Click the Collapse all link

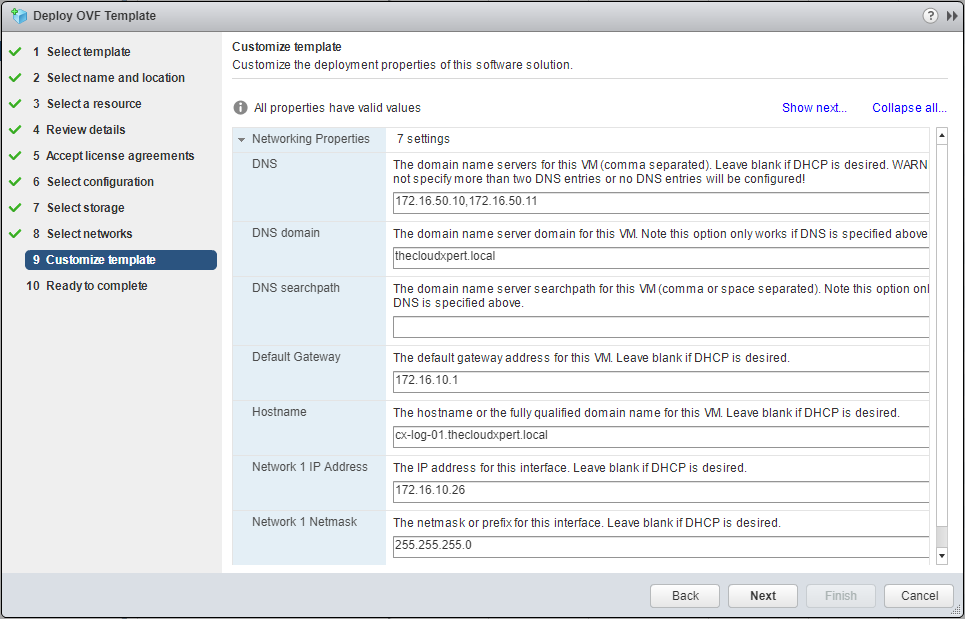(x=909, y=108)
